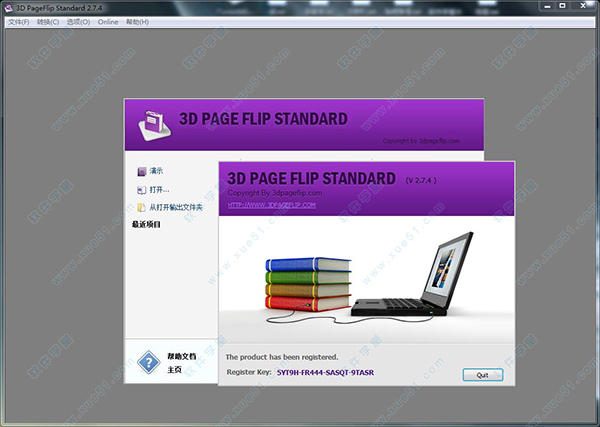600x427 pixels.
Task: Click the output folder icon
Action: point(142,207)
